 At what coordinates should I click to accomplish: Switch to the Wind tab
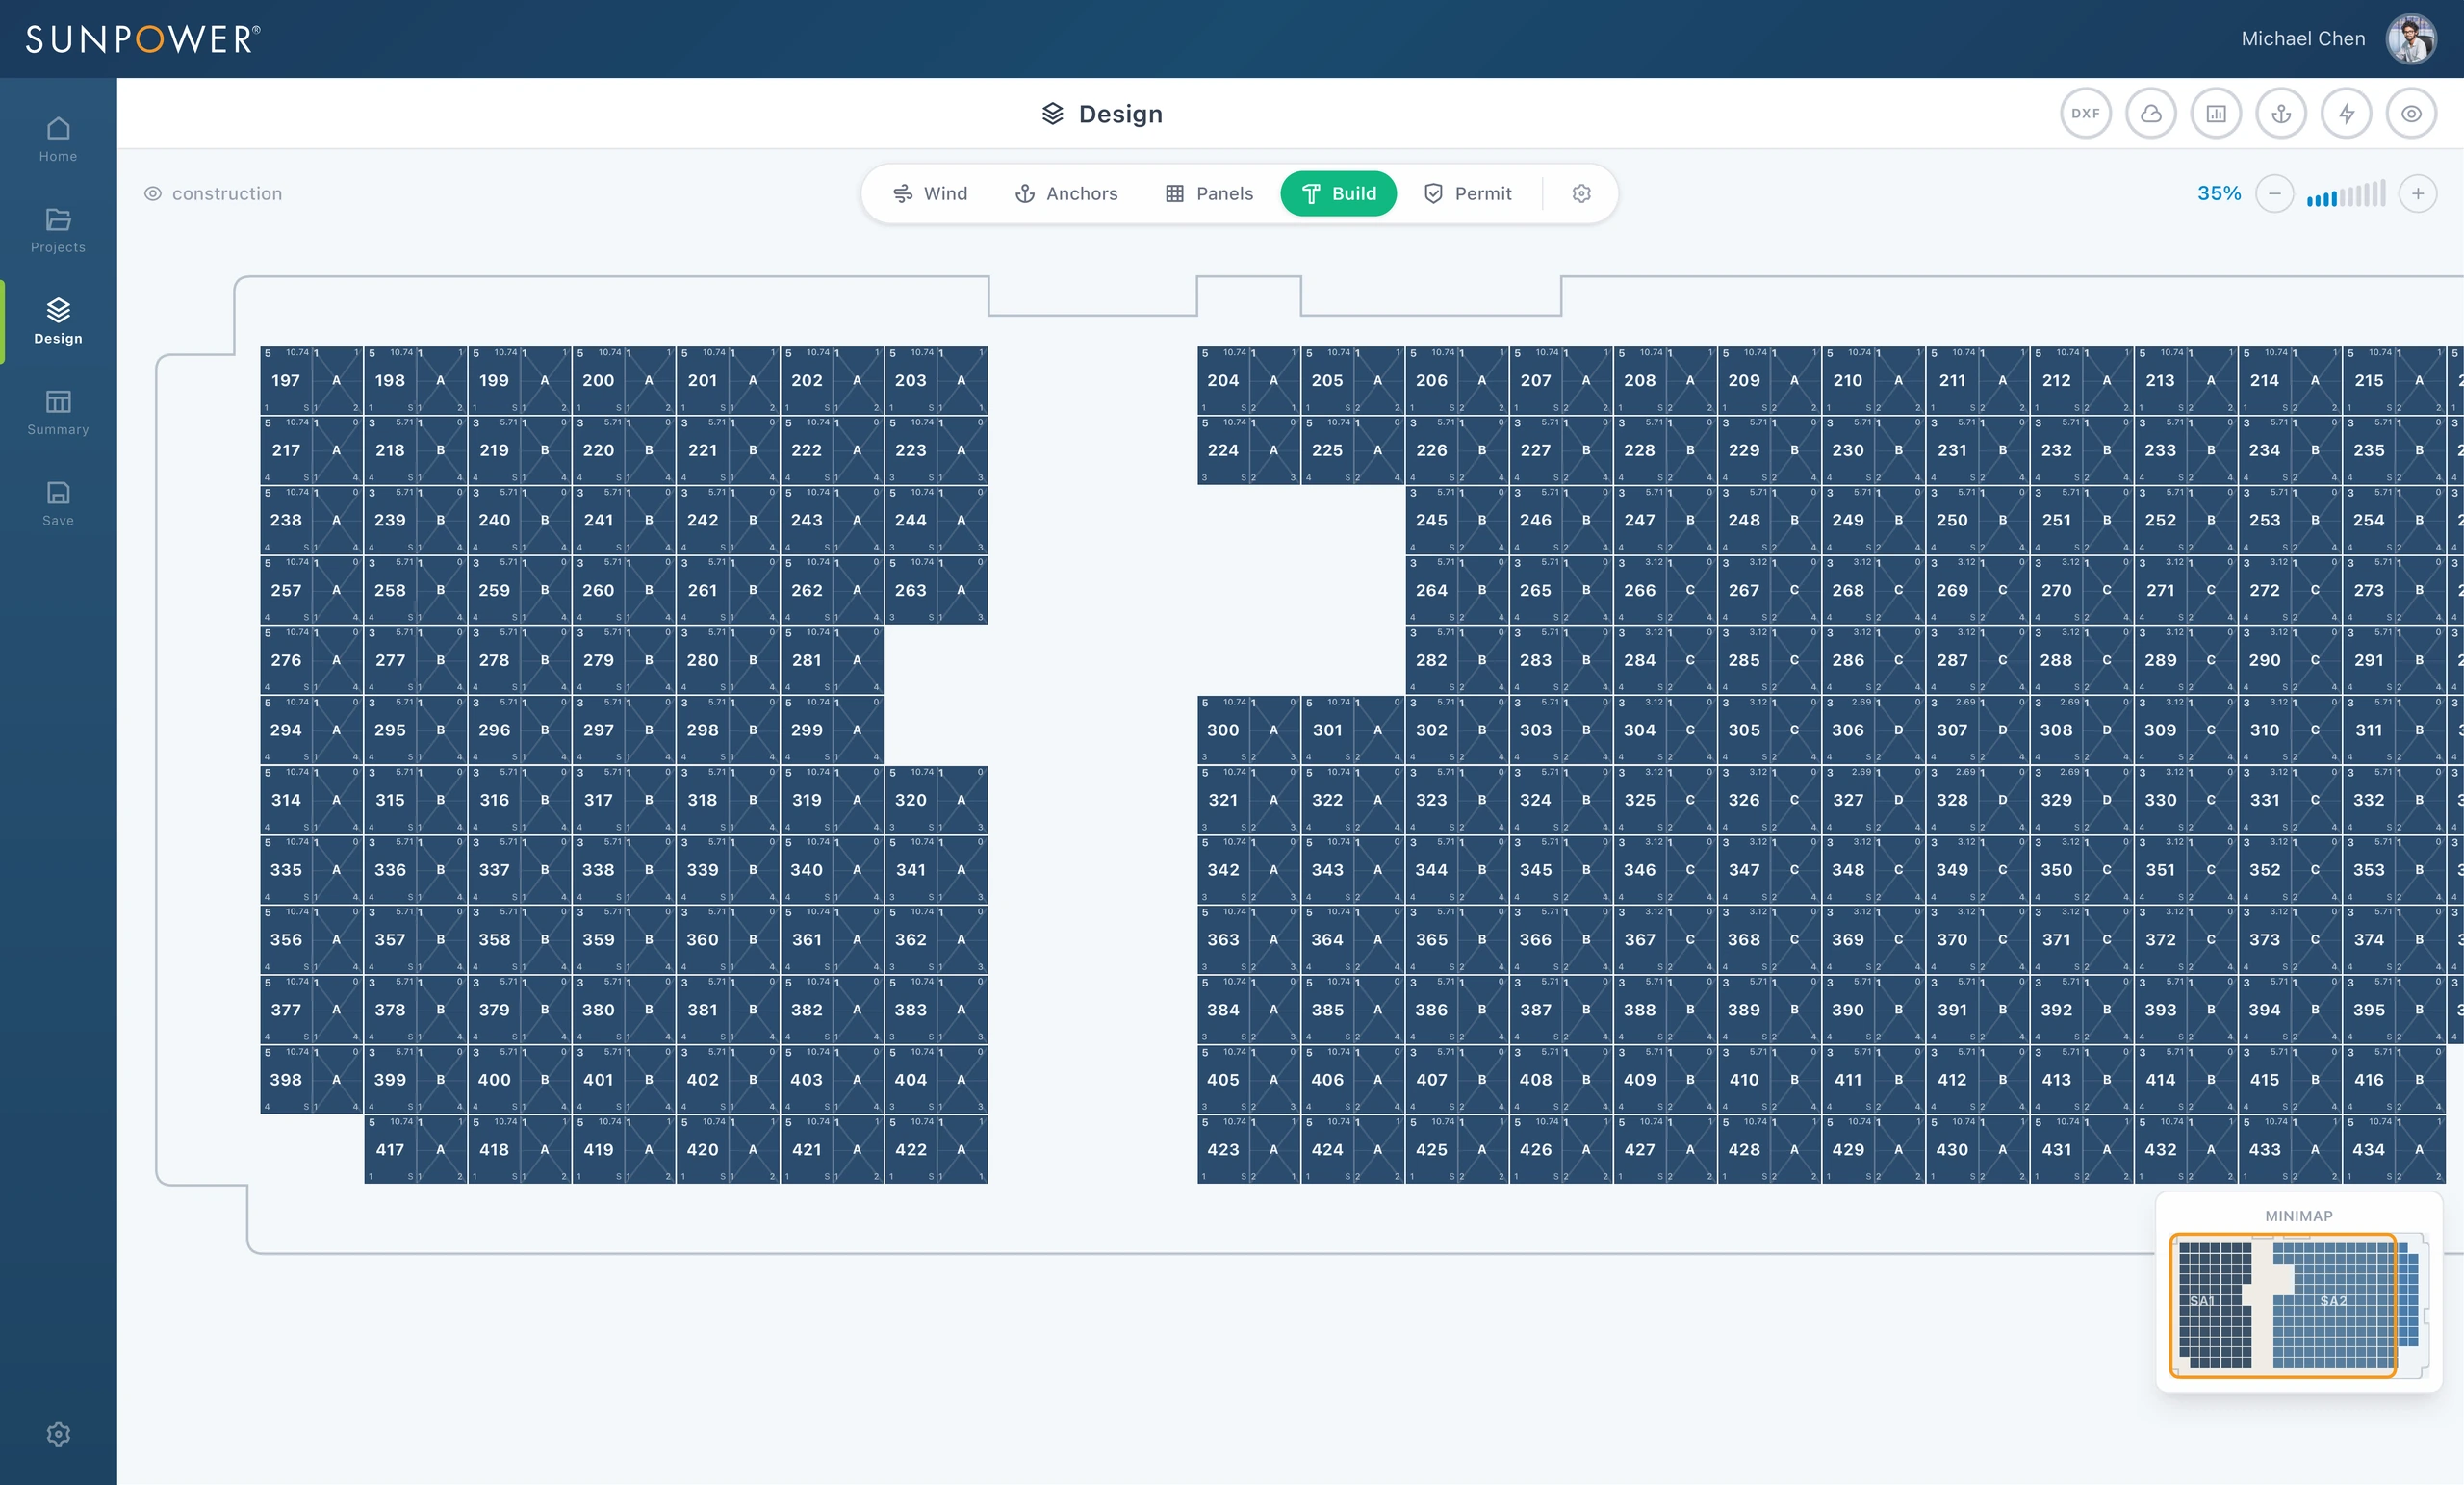930,194
